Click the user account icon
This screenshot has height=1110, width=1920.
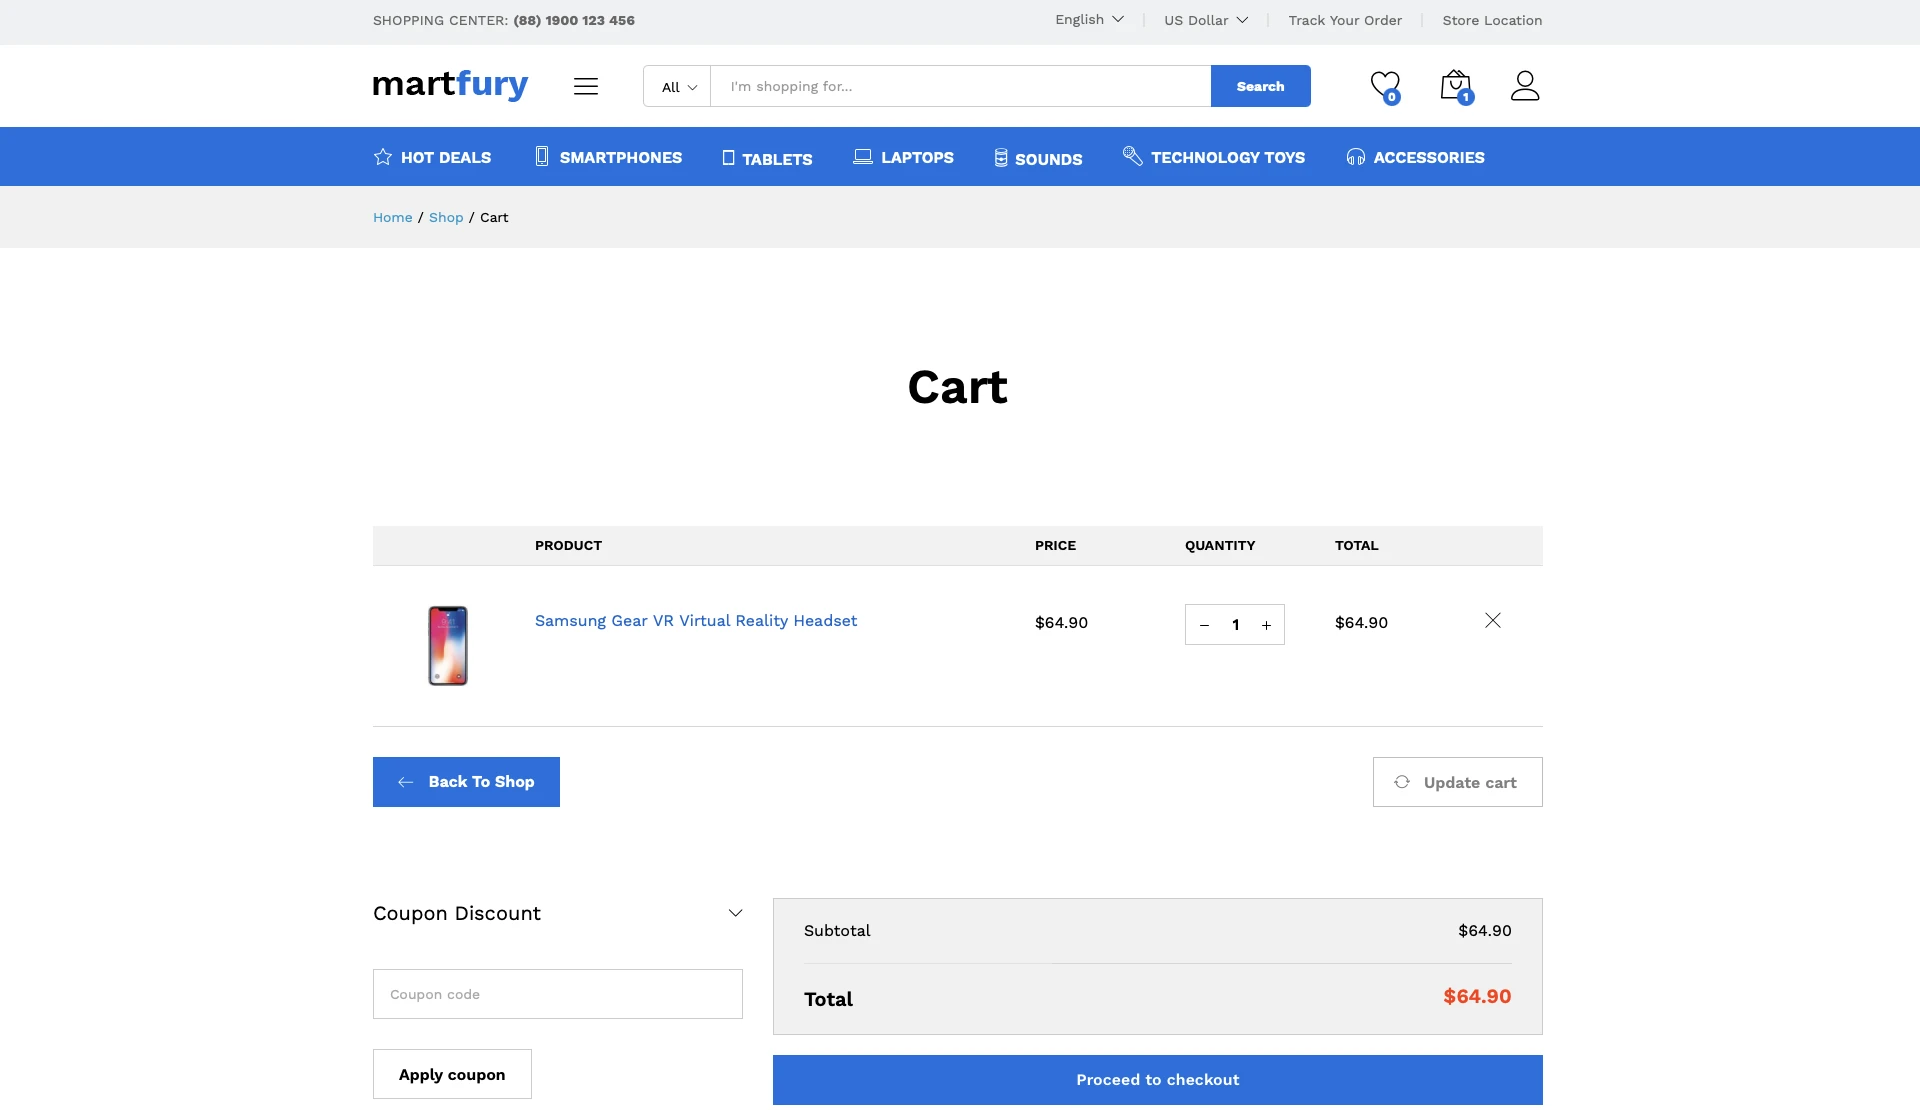coord(1524,86)
